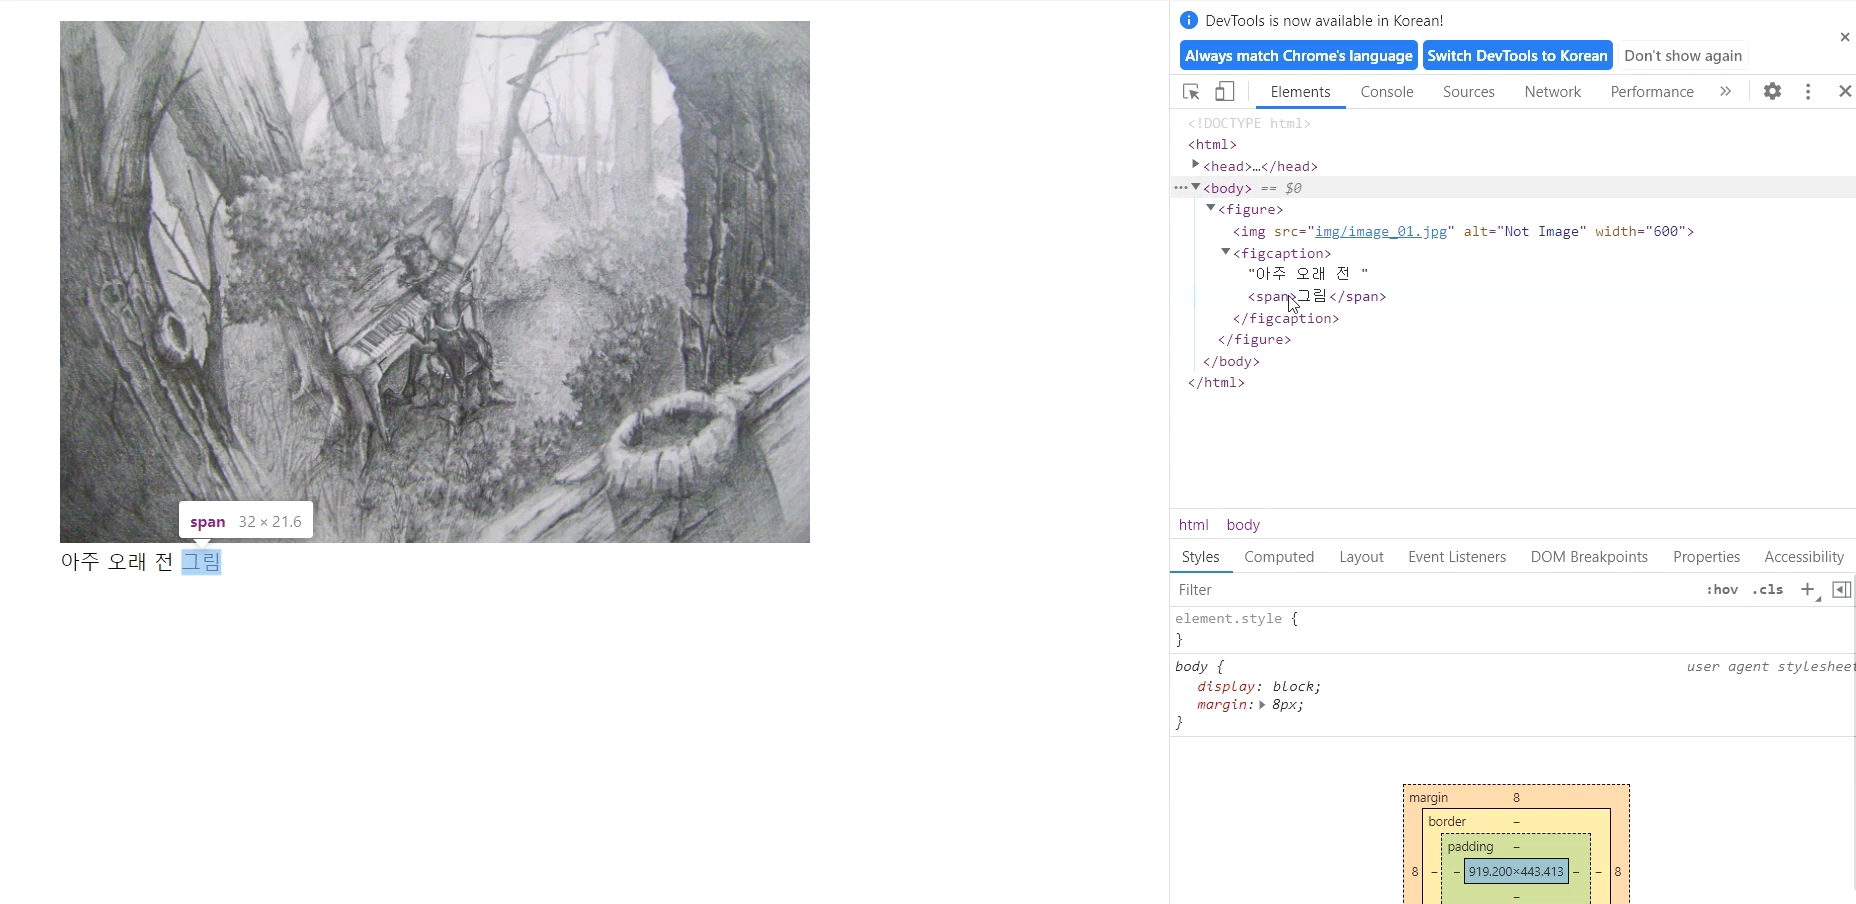Screen dimensions: 1856x904
Task: Select the Layout pane tab
Action: pos(1361,557)
